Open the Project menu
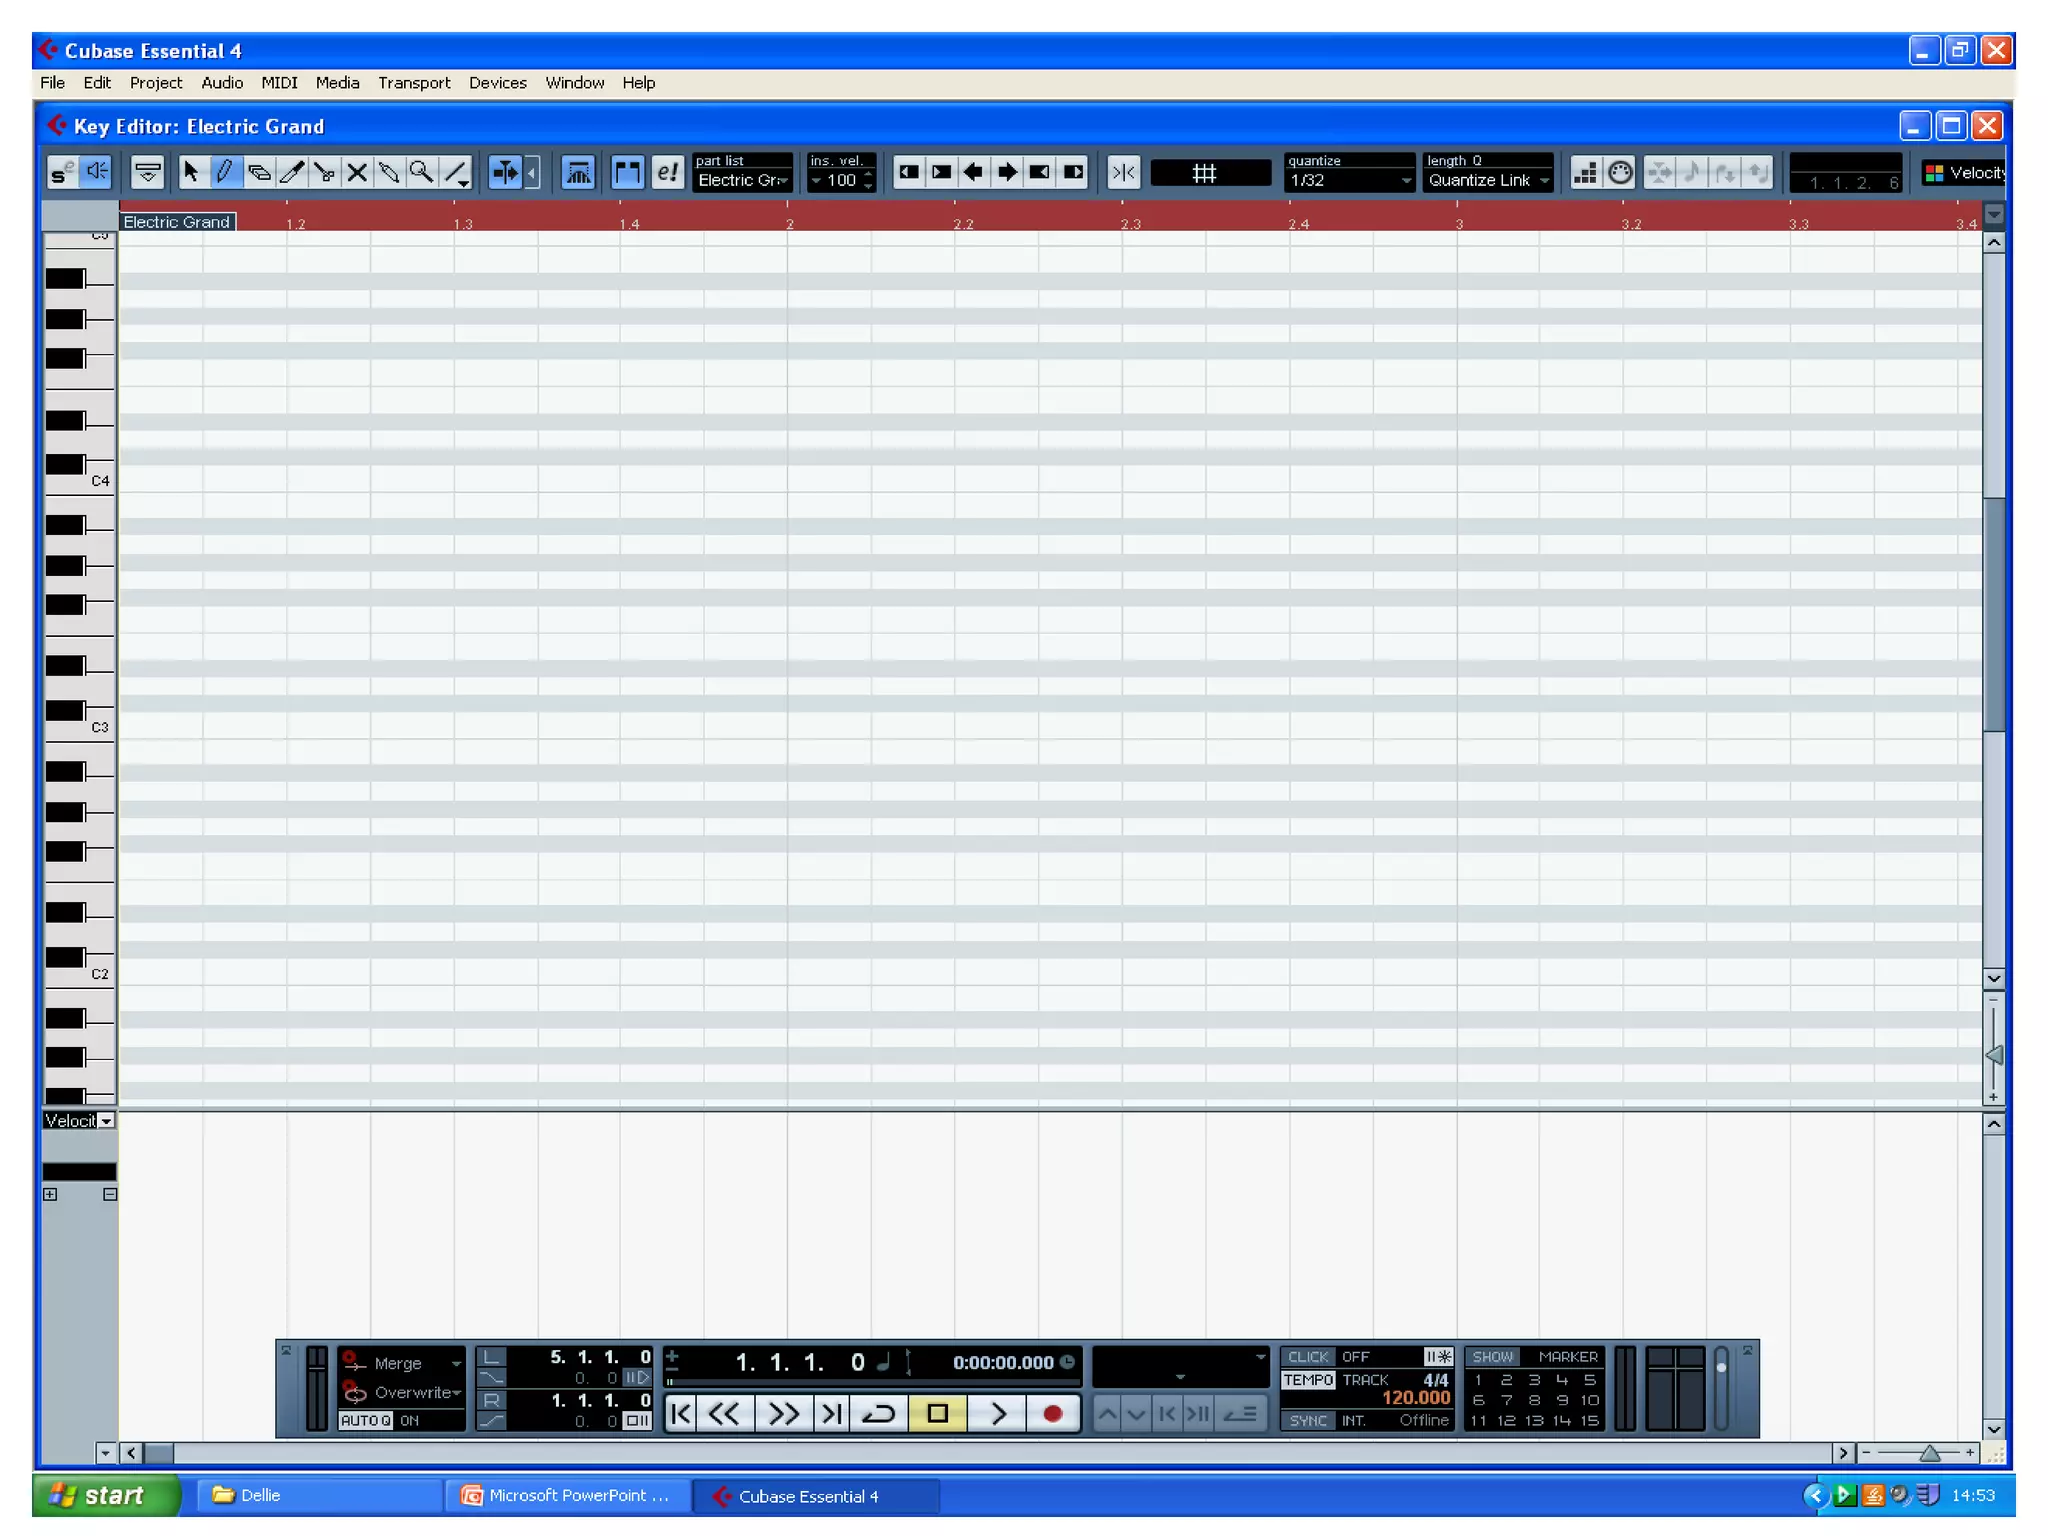 (x=156, y=83)
